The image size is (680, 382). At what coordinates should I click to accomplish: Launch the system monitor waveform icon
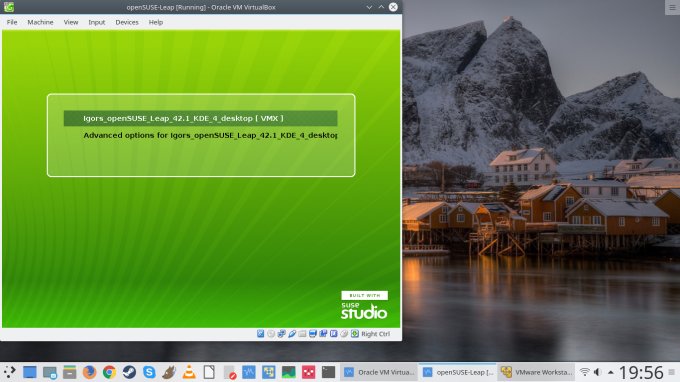click(x=248, y=372)
